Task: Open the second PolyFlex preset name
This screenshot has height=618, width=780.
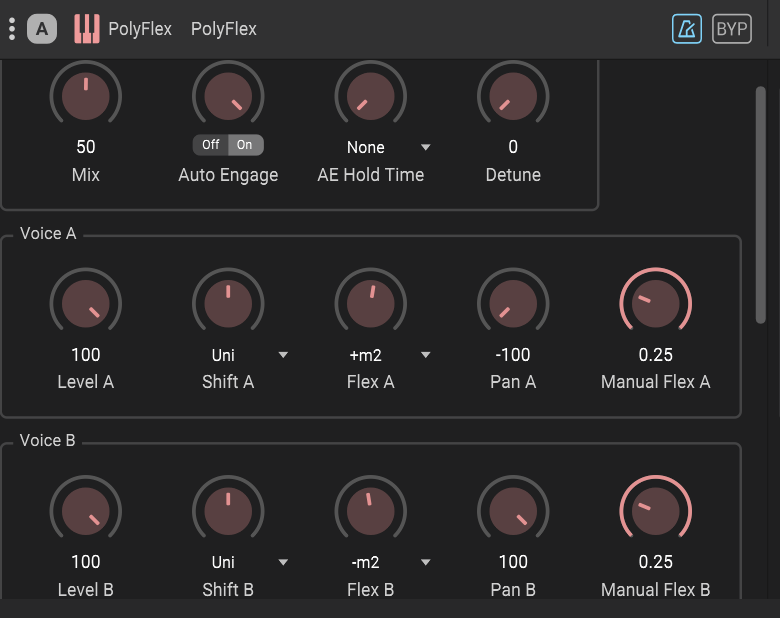Action: coord(224,29)
